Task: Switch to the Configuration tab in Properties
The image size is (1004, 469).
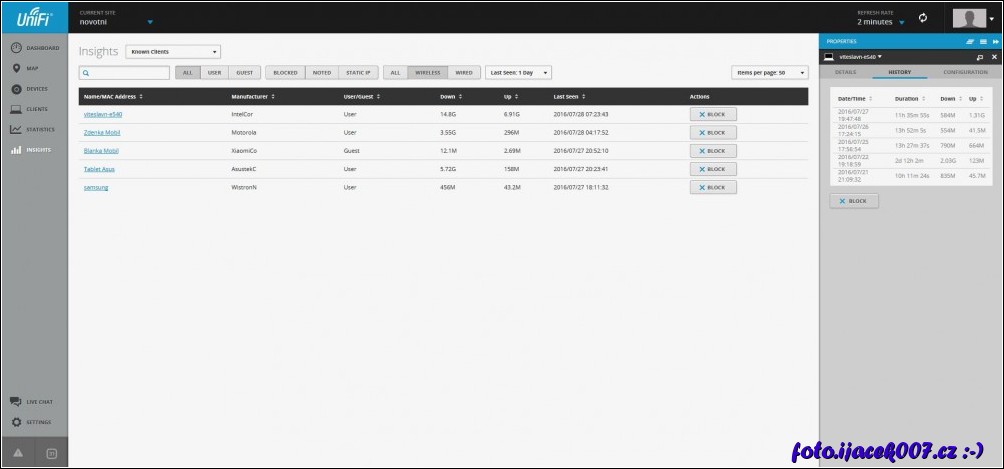Action: point(965,72)
